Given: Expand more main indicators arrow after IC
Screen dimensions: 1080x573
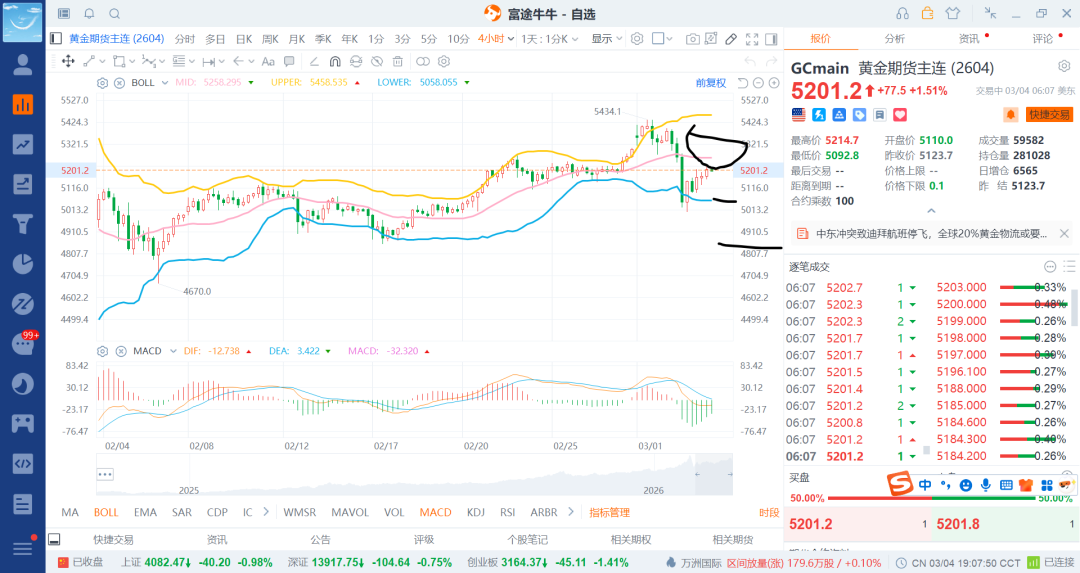Looking at the screenshot, I should pyautogui.click(x=266, y=512).
